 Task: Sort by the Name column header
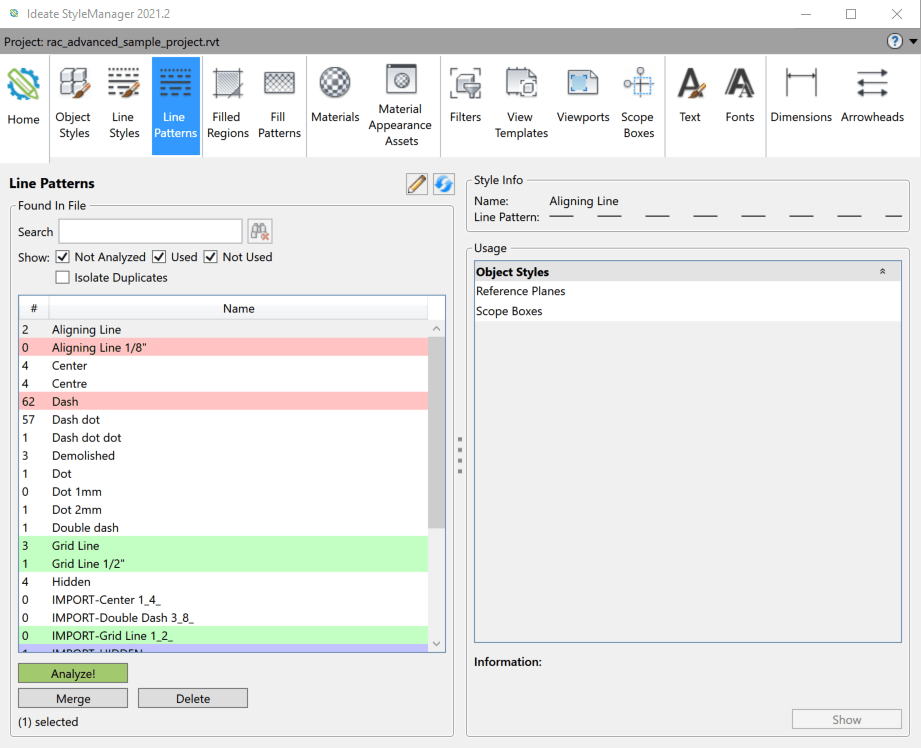click(x=238, y=308)
